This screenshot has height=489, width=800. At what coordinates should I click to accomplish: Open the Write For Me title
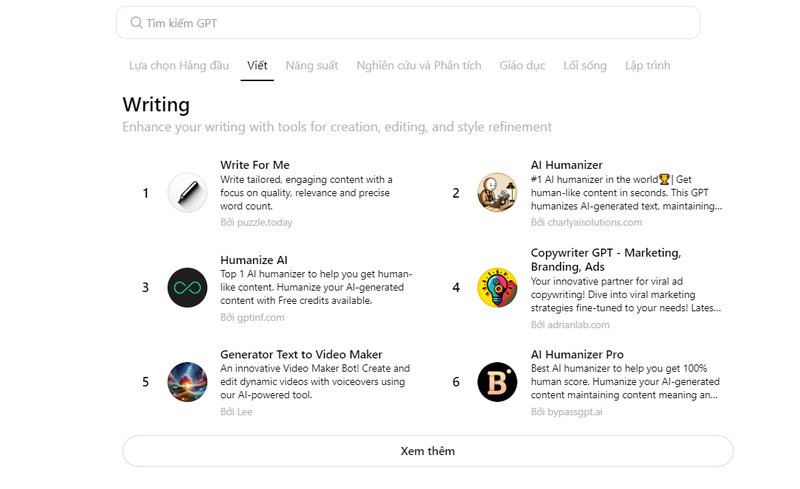click(x=255, y=165)
